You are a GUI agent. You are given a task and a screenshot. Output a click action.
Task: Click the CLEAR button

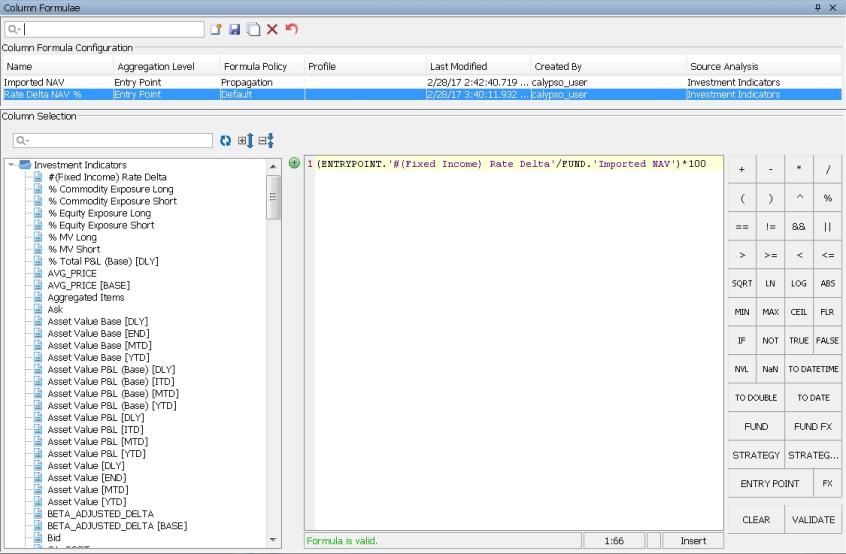(x=756, y=519)
